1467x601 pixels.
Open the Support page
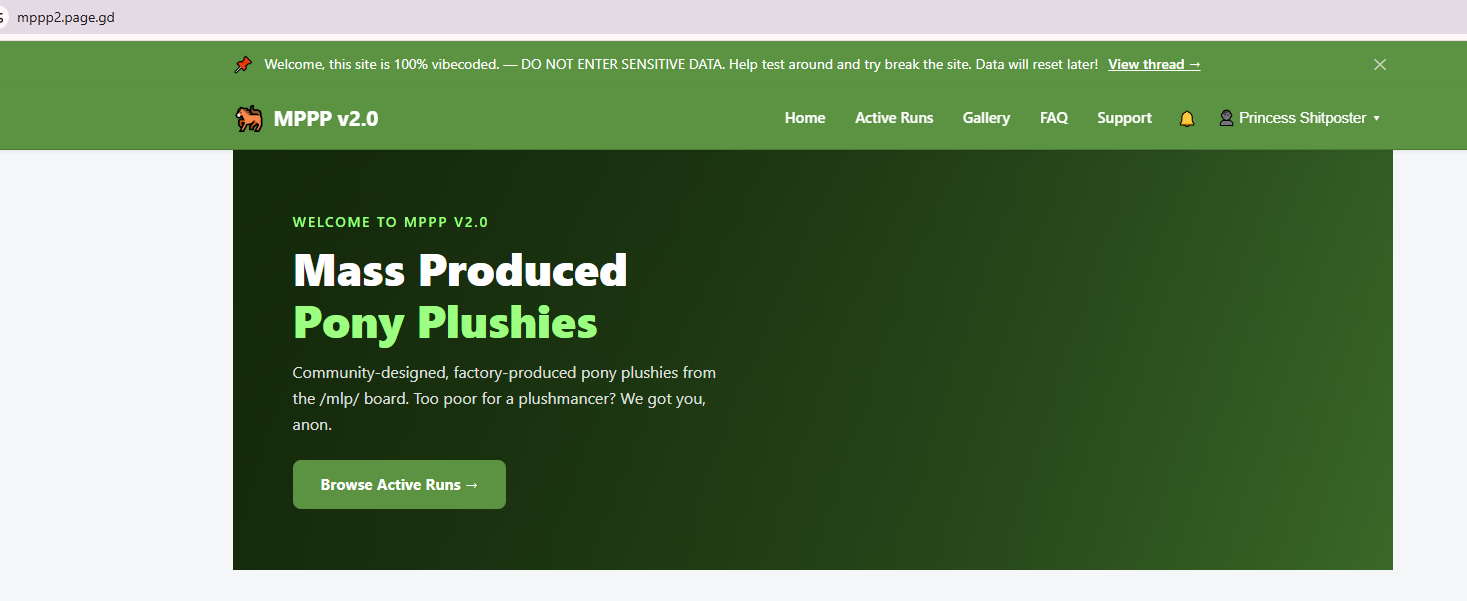[1124, 118]
